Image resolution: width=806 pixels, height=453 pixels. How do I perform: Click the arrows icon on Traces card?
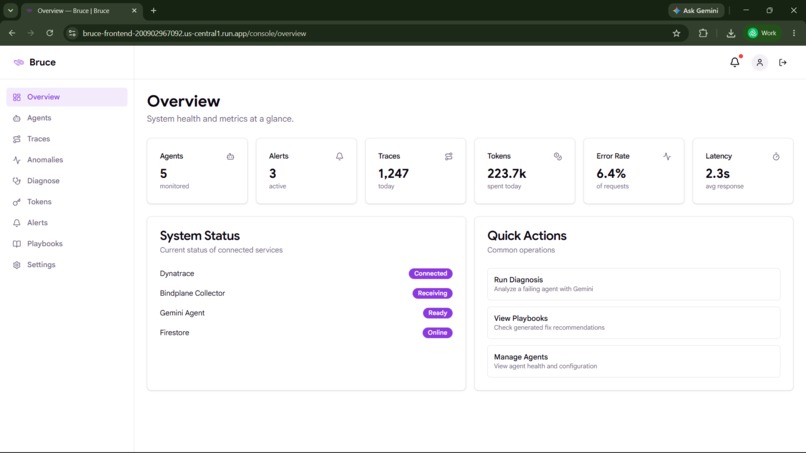click(449, 156)
